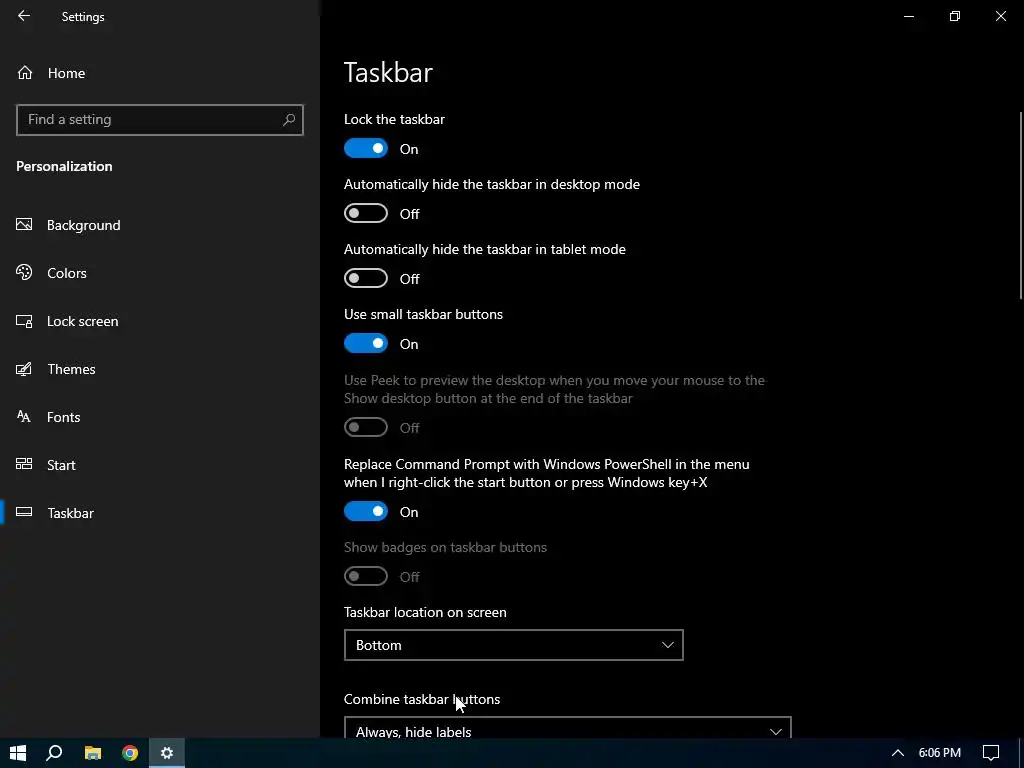Click in the Find a setting box
The width and height of the screenshot is (1024, 768).
pyautogui.click(x=159, y=120)
